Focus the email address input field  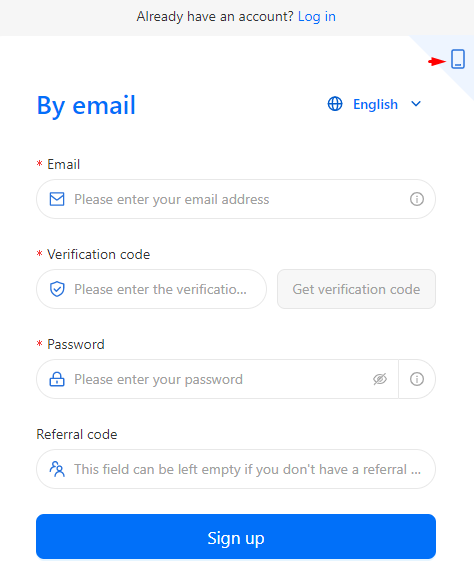coord(236,199)
